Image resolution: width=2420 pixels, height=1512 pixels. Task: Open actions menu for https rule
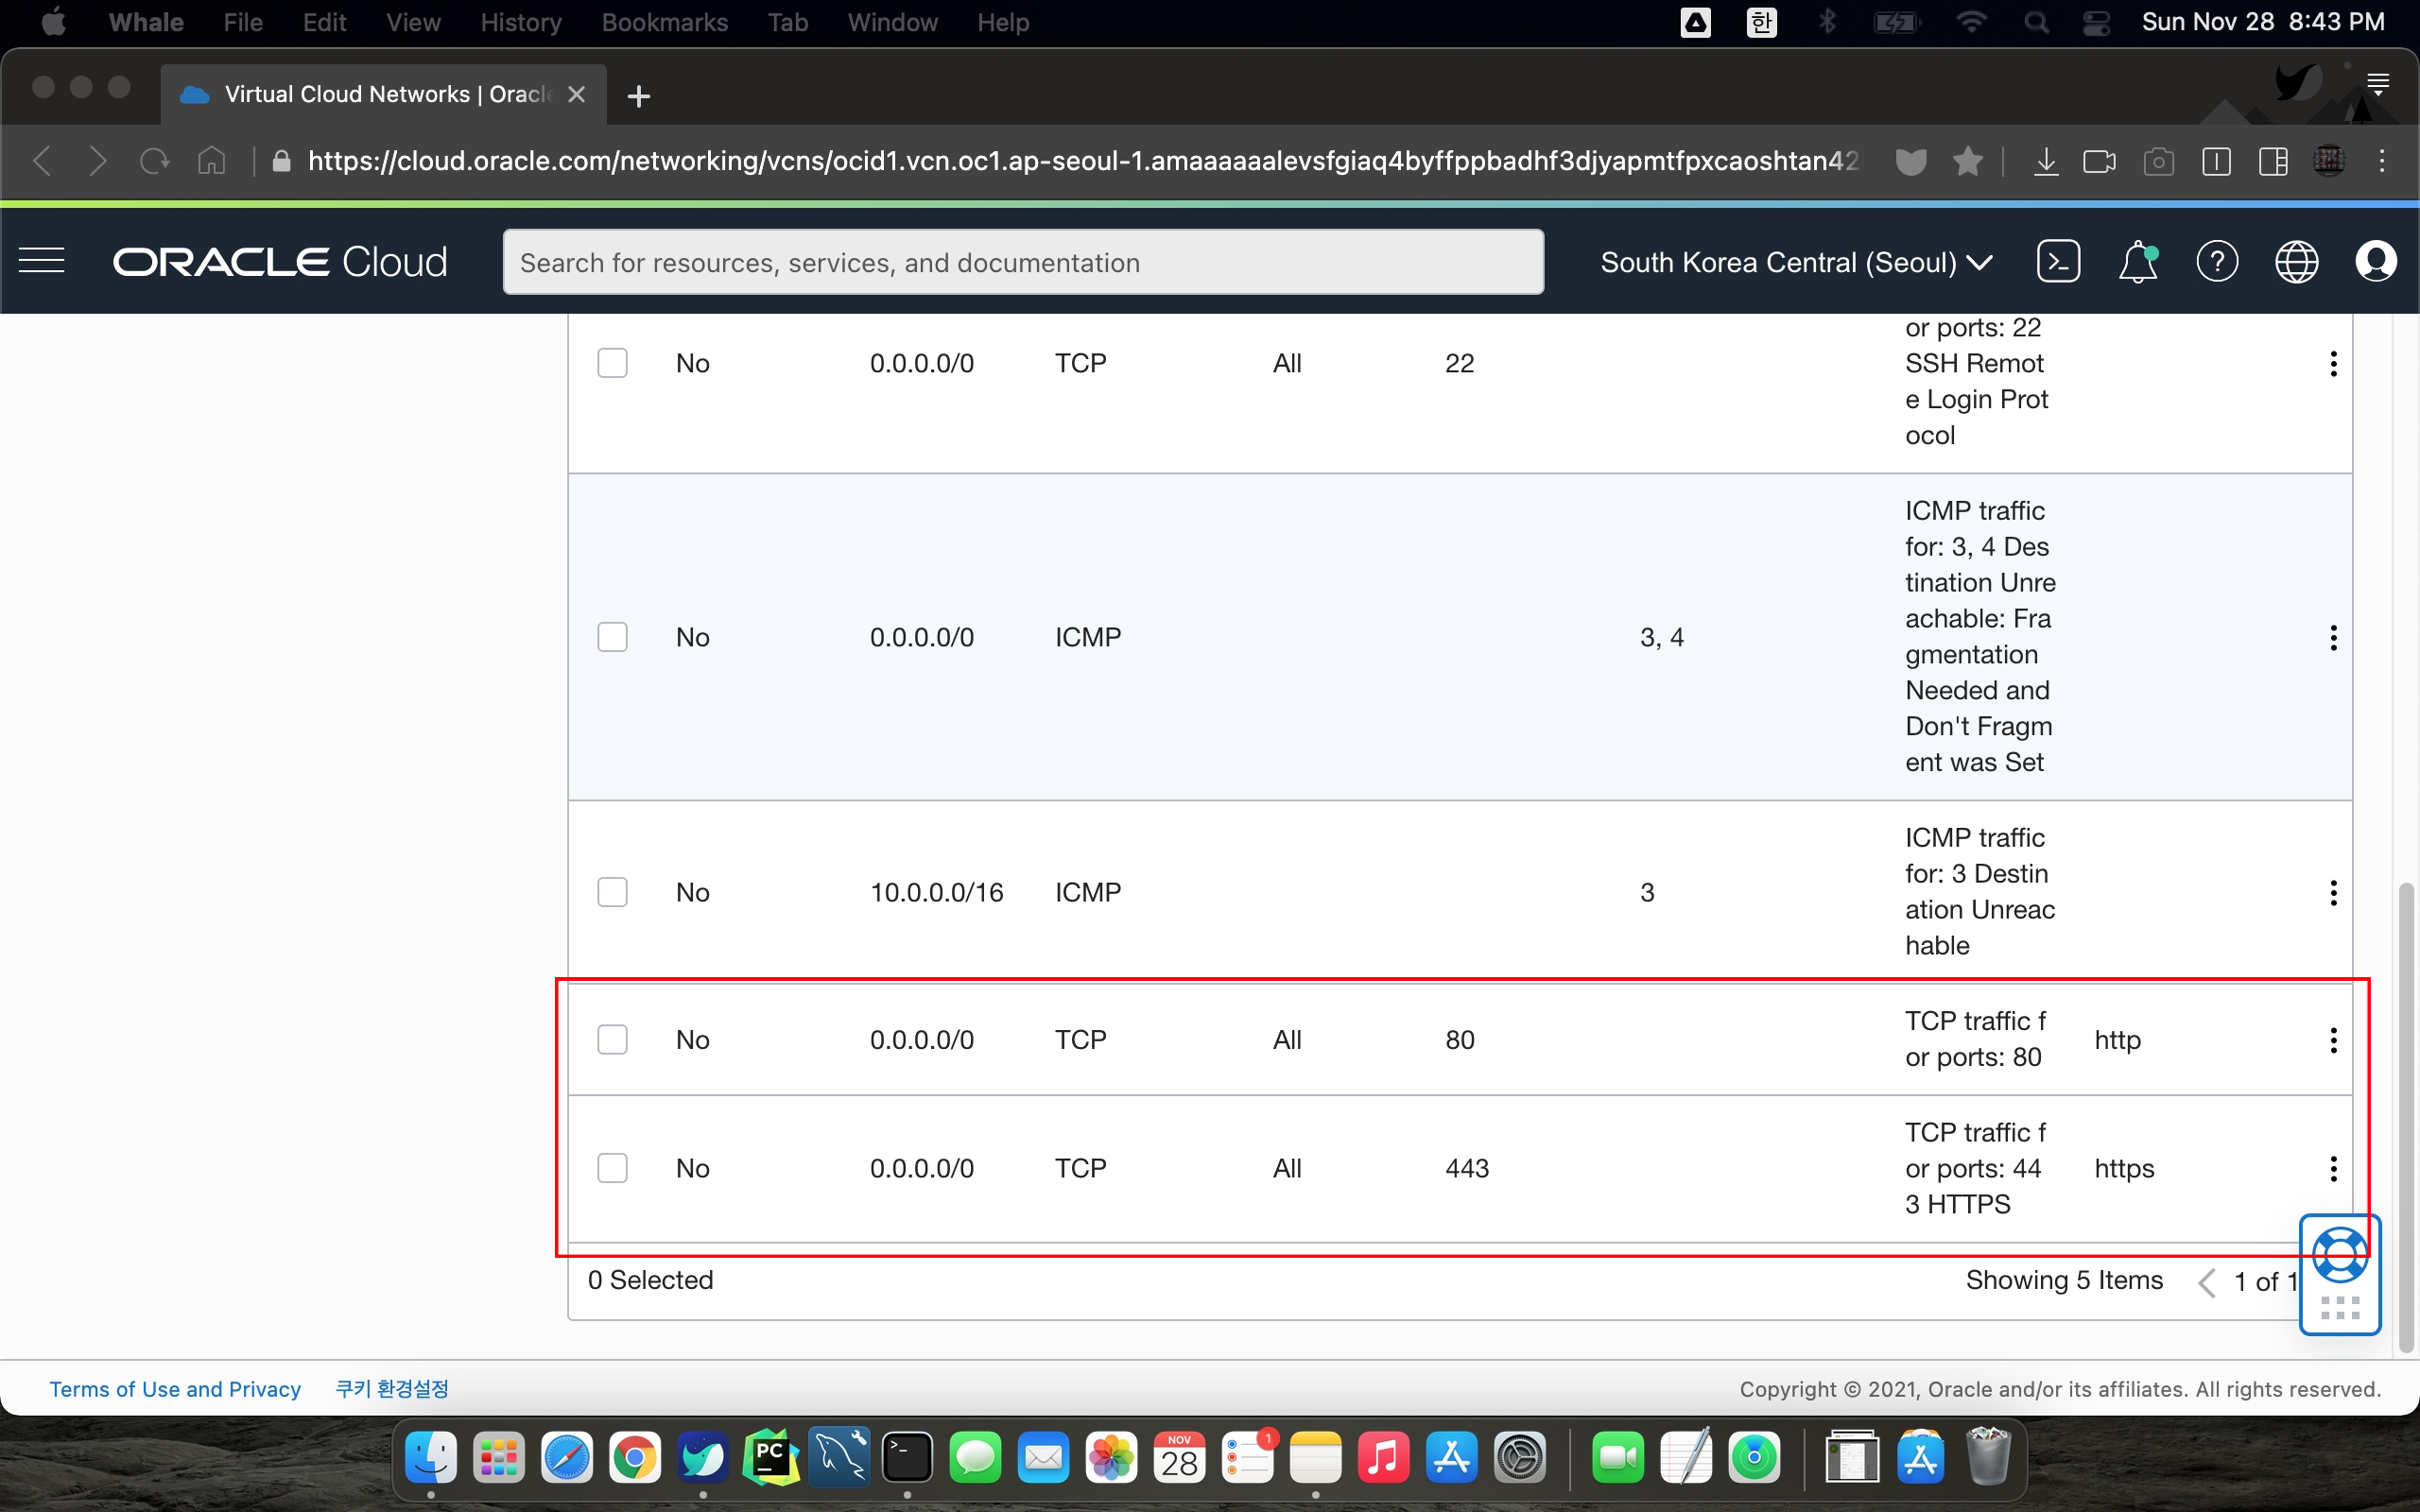(x=2333, y=1168)
